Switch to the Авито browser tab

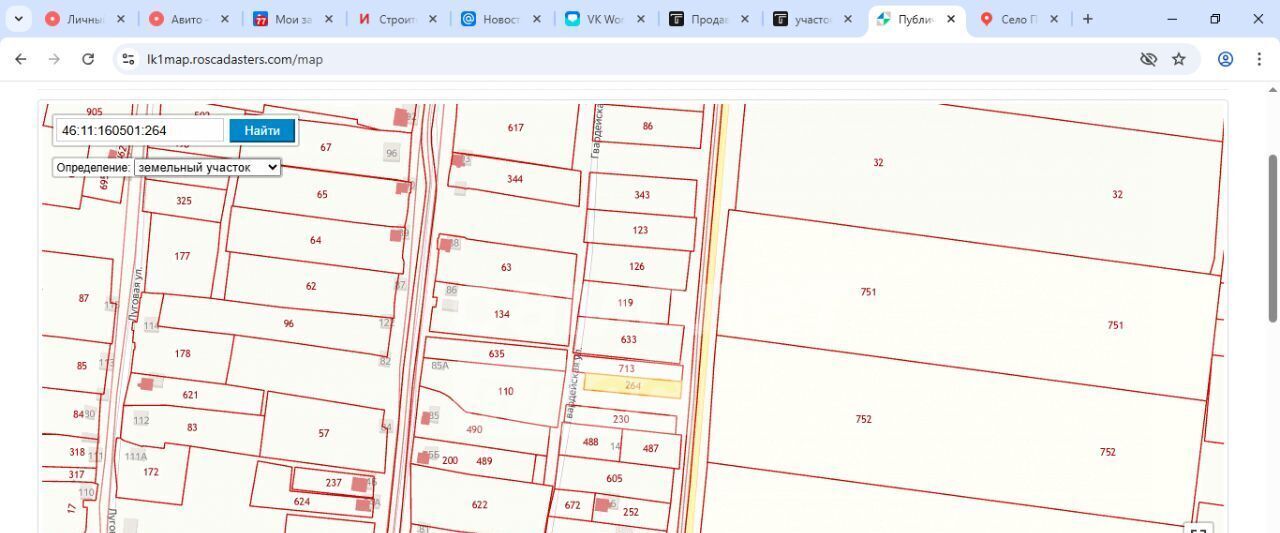click(x=190, y=19)
